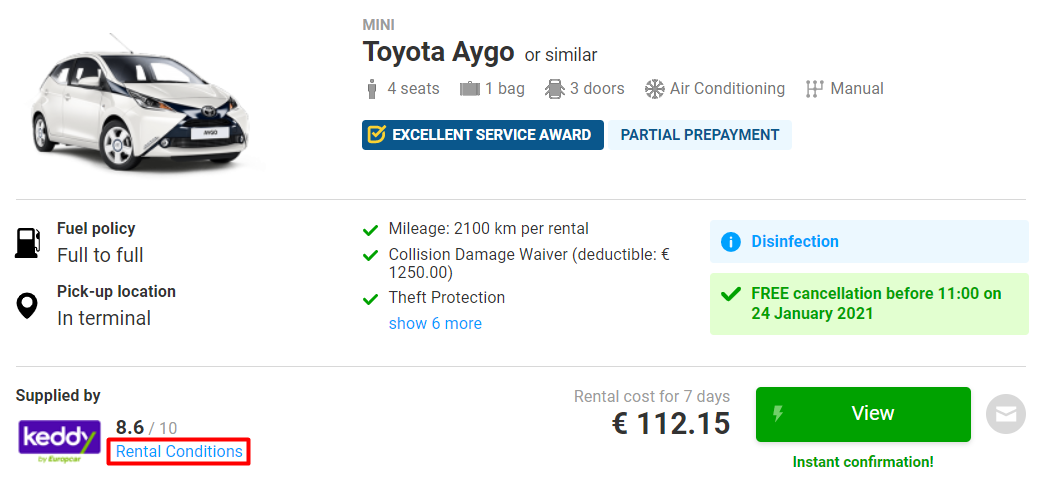Viewport: 1043px width, 485px height.
Task: Click the Disinfection info icon
Action: click(731, 242)
